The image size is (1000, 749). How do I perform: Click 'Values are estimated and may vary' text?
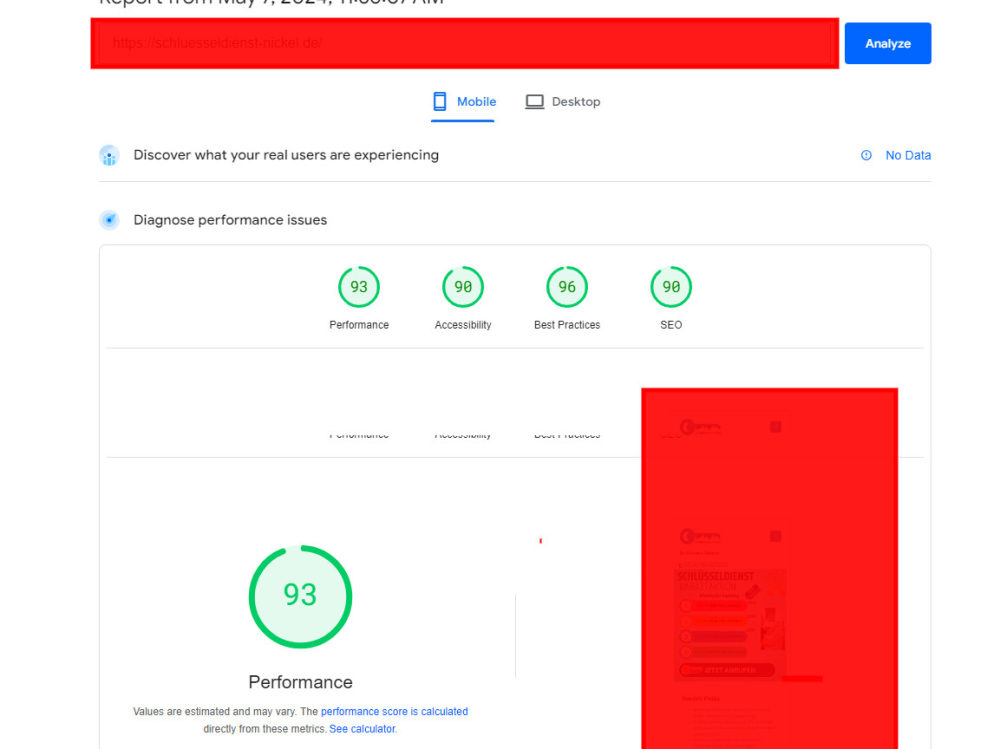pyautogui.click(x=215, y=711)
